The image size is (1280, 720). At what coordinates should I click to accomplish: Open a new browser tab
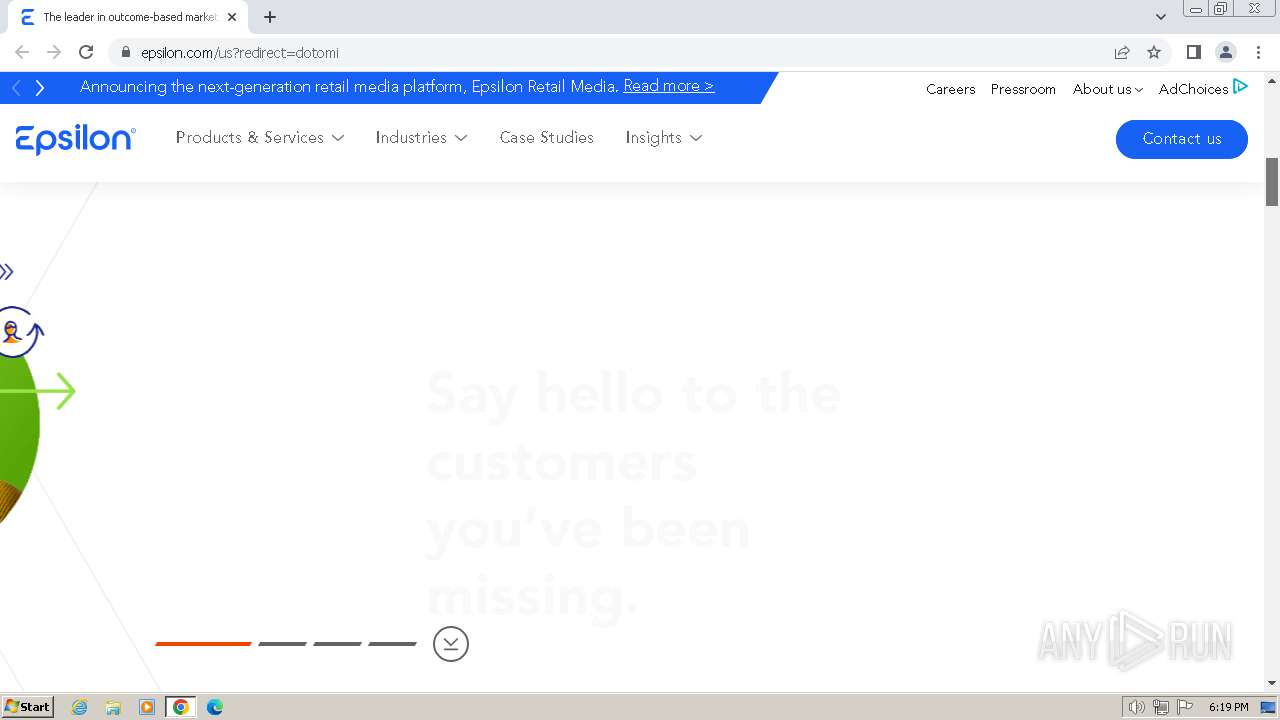point(270,17)
